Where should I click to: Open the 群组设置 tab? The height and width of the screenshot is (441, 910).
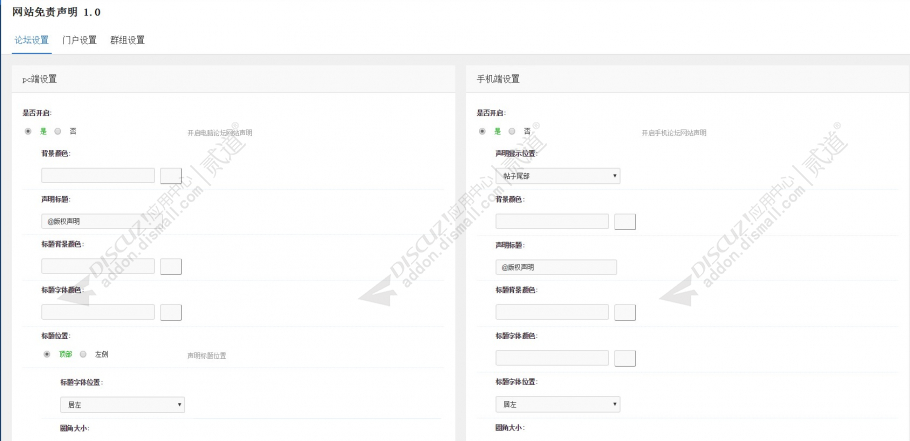(127, 40)
